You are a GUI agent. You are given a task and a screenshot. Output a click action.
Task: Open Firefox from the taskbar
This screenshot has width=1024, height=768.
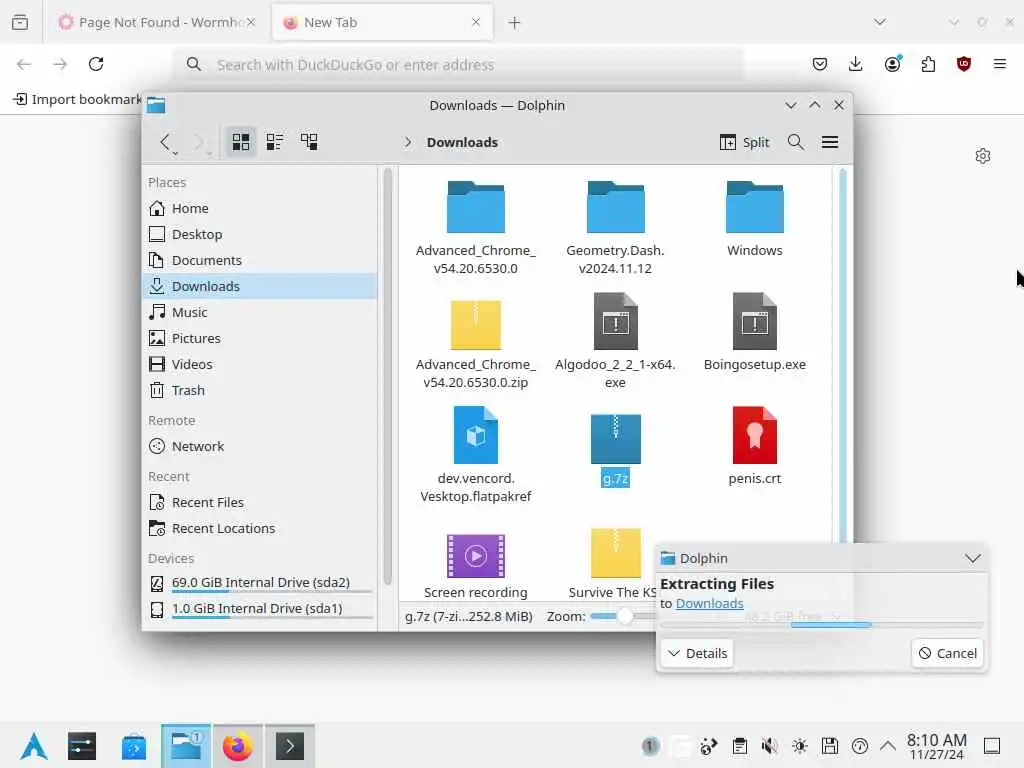[x=238, y=746]
